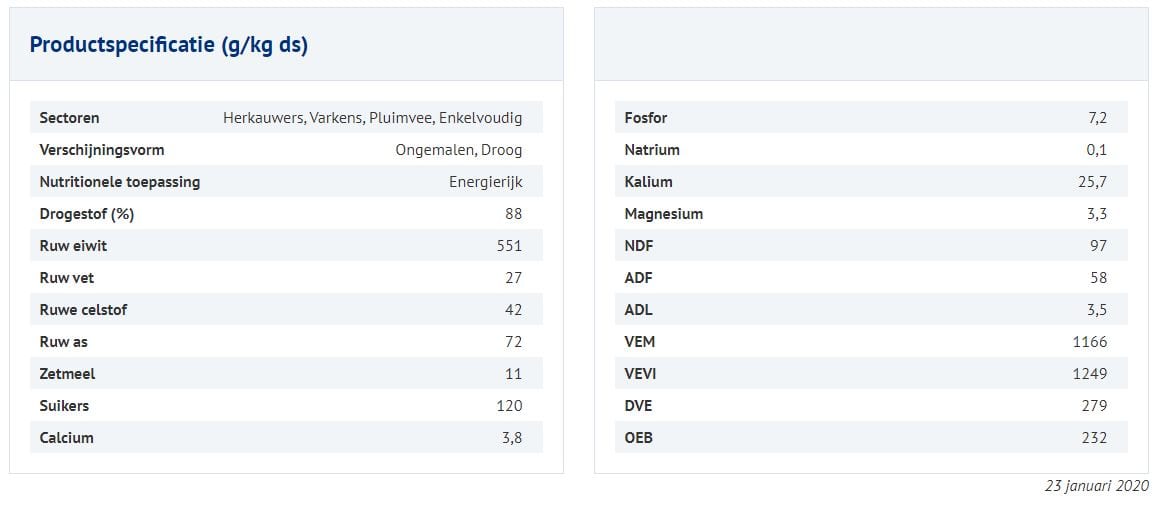1176x516 pixels.
Task: Select the VEVI value 1249
Action: 1089,374
